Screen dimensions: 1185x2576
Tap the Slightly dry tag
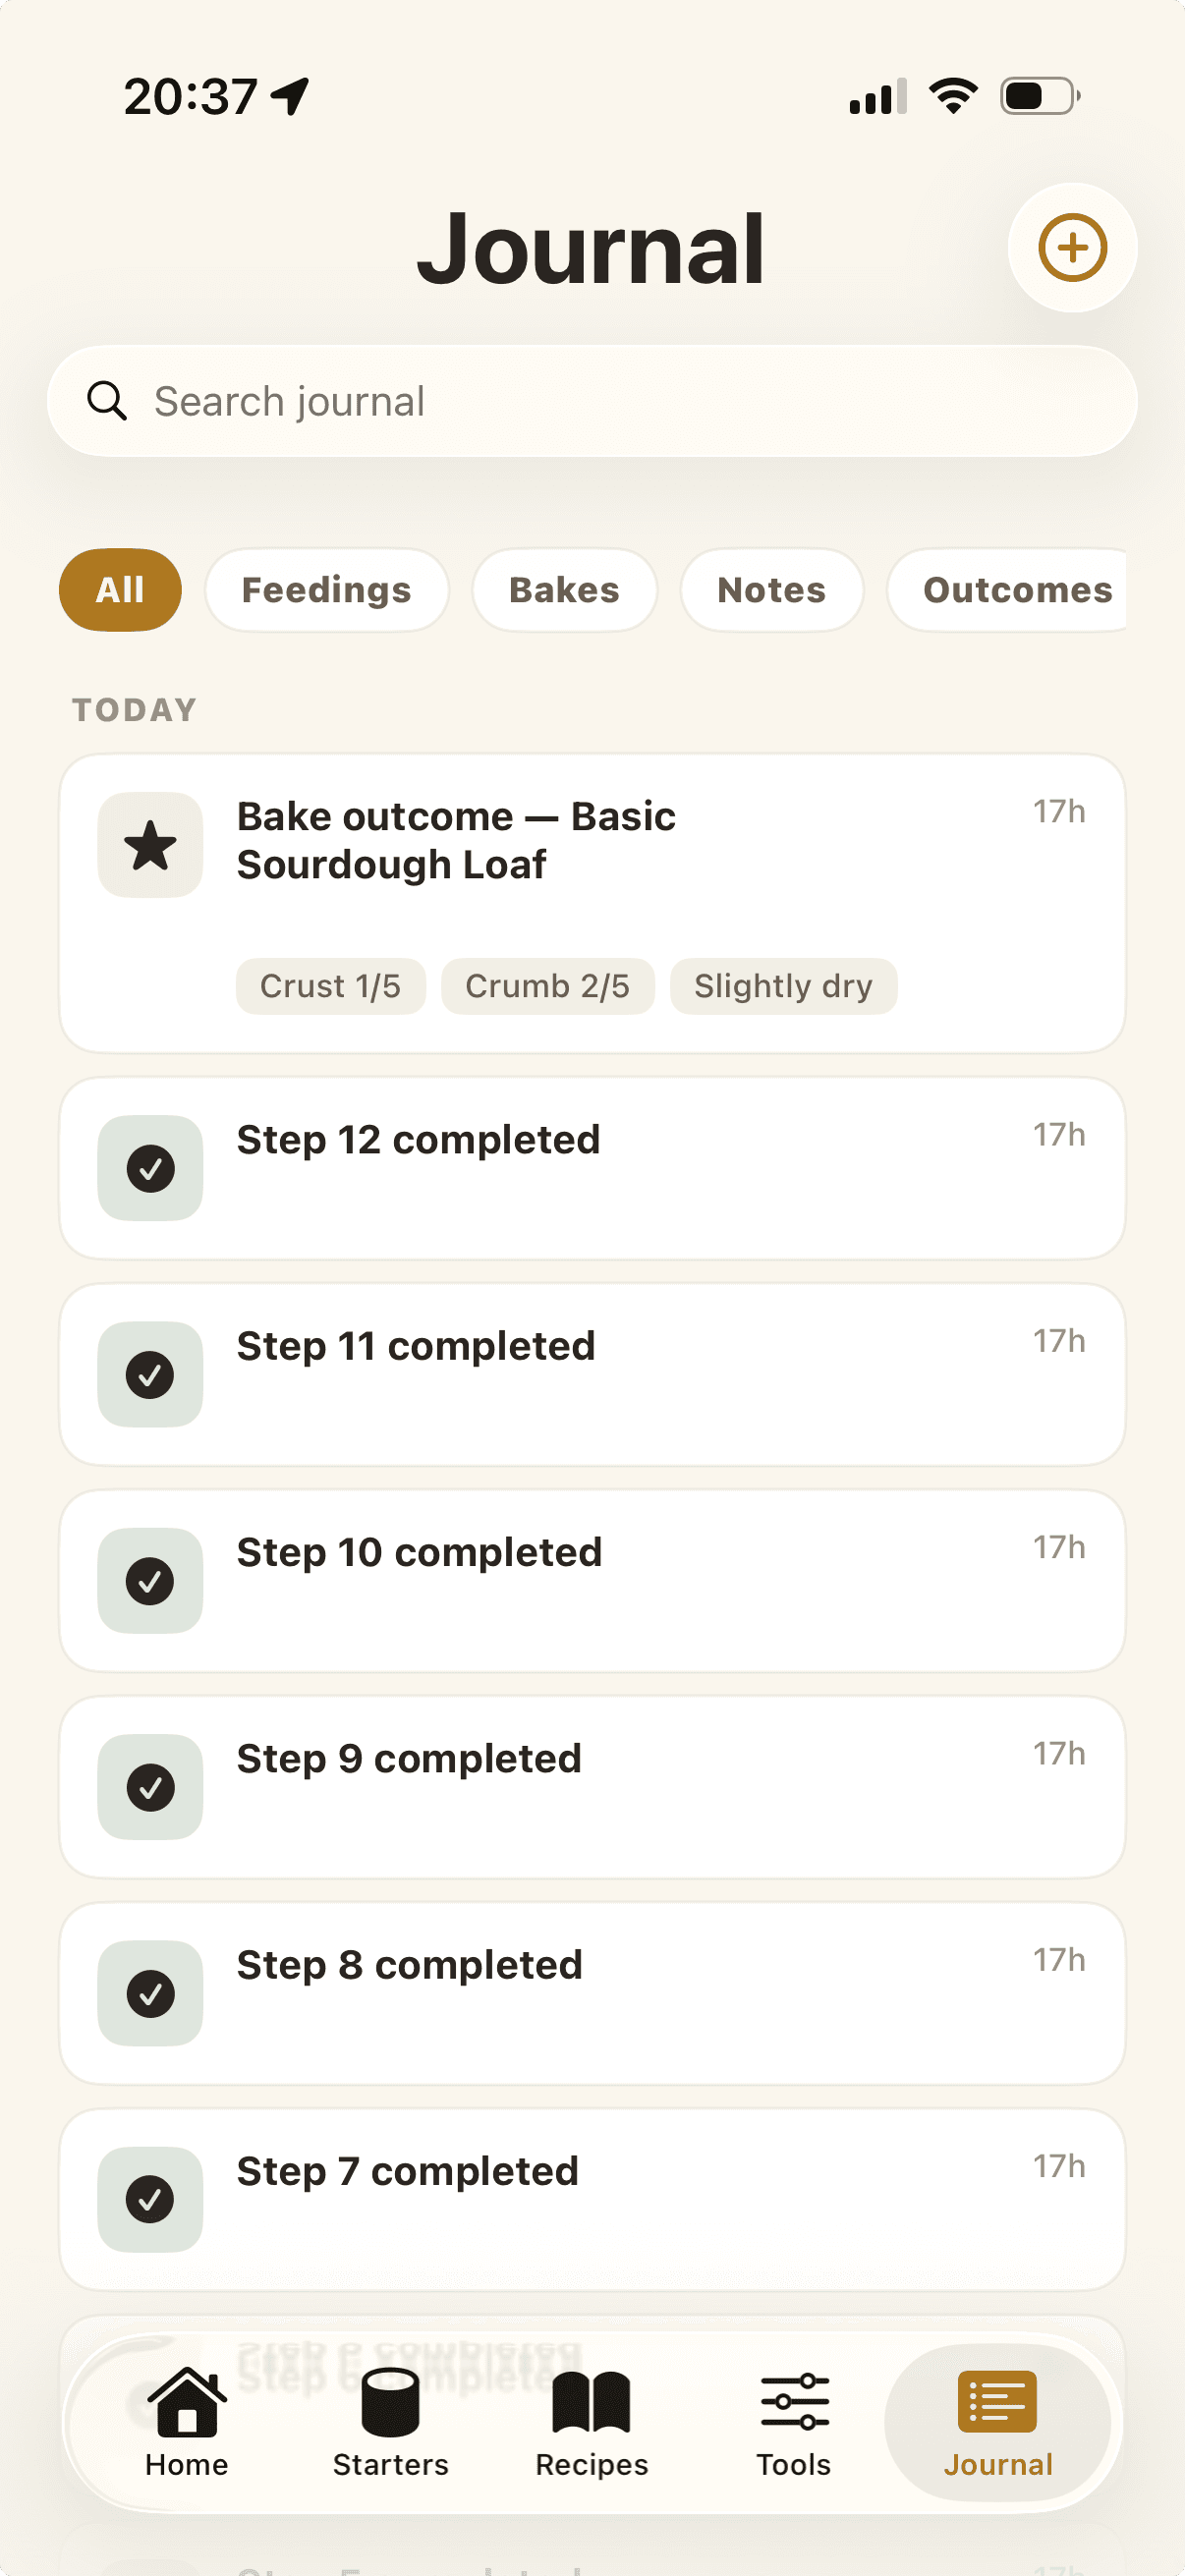(x=783, y=987)
